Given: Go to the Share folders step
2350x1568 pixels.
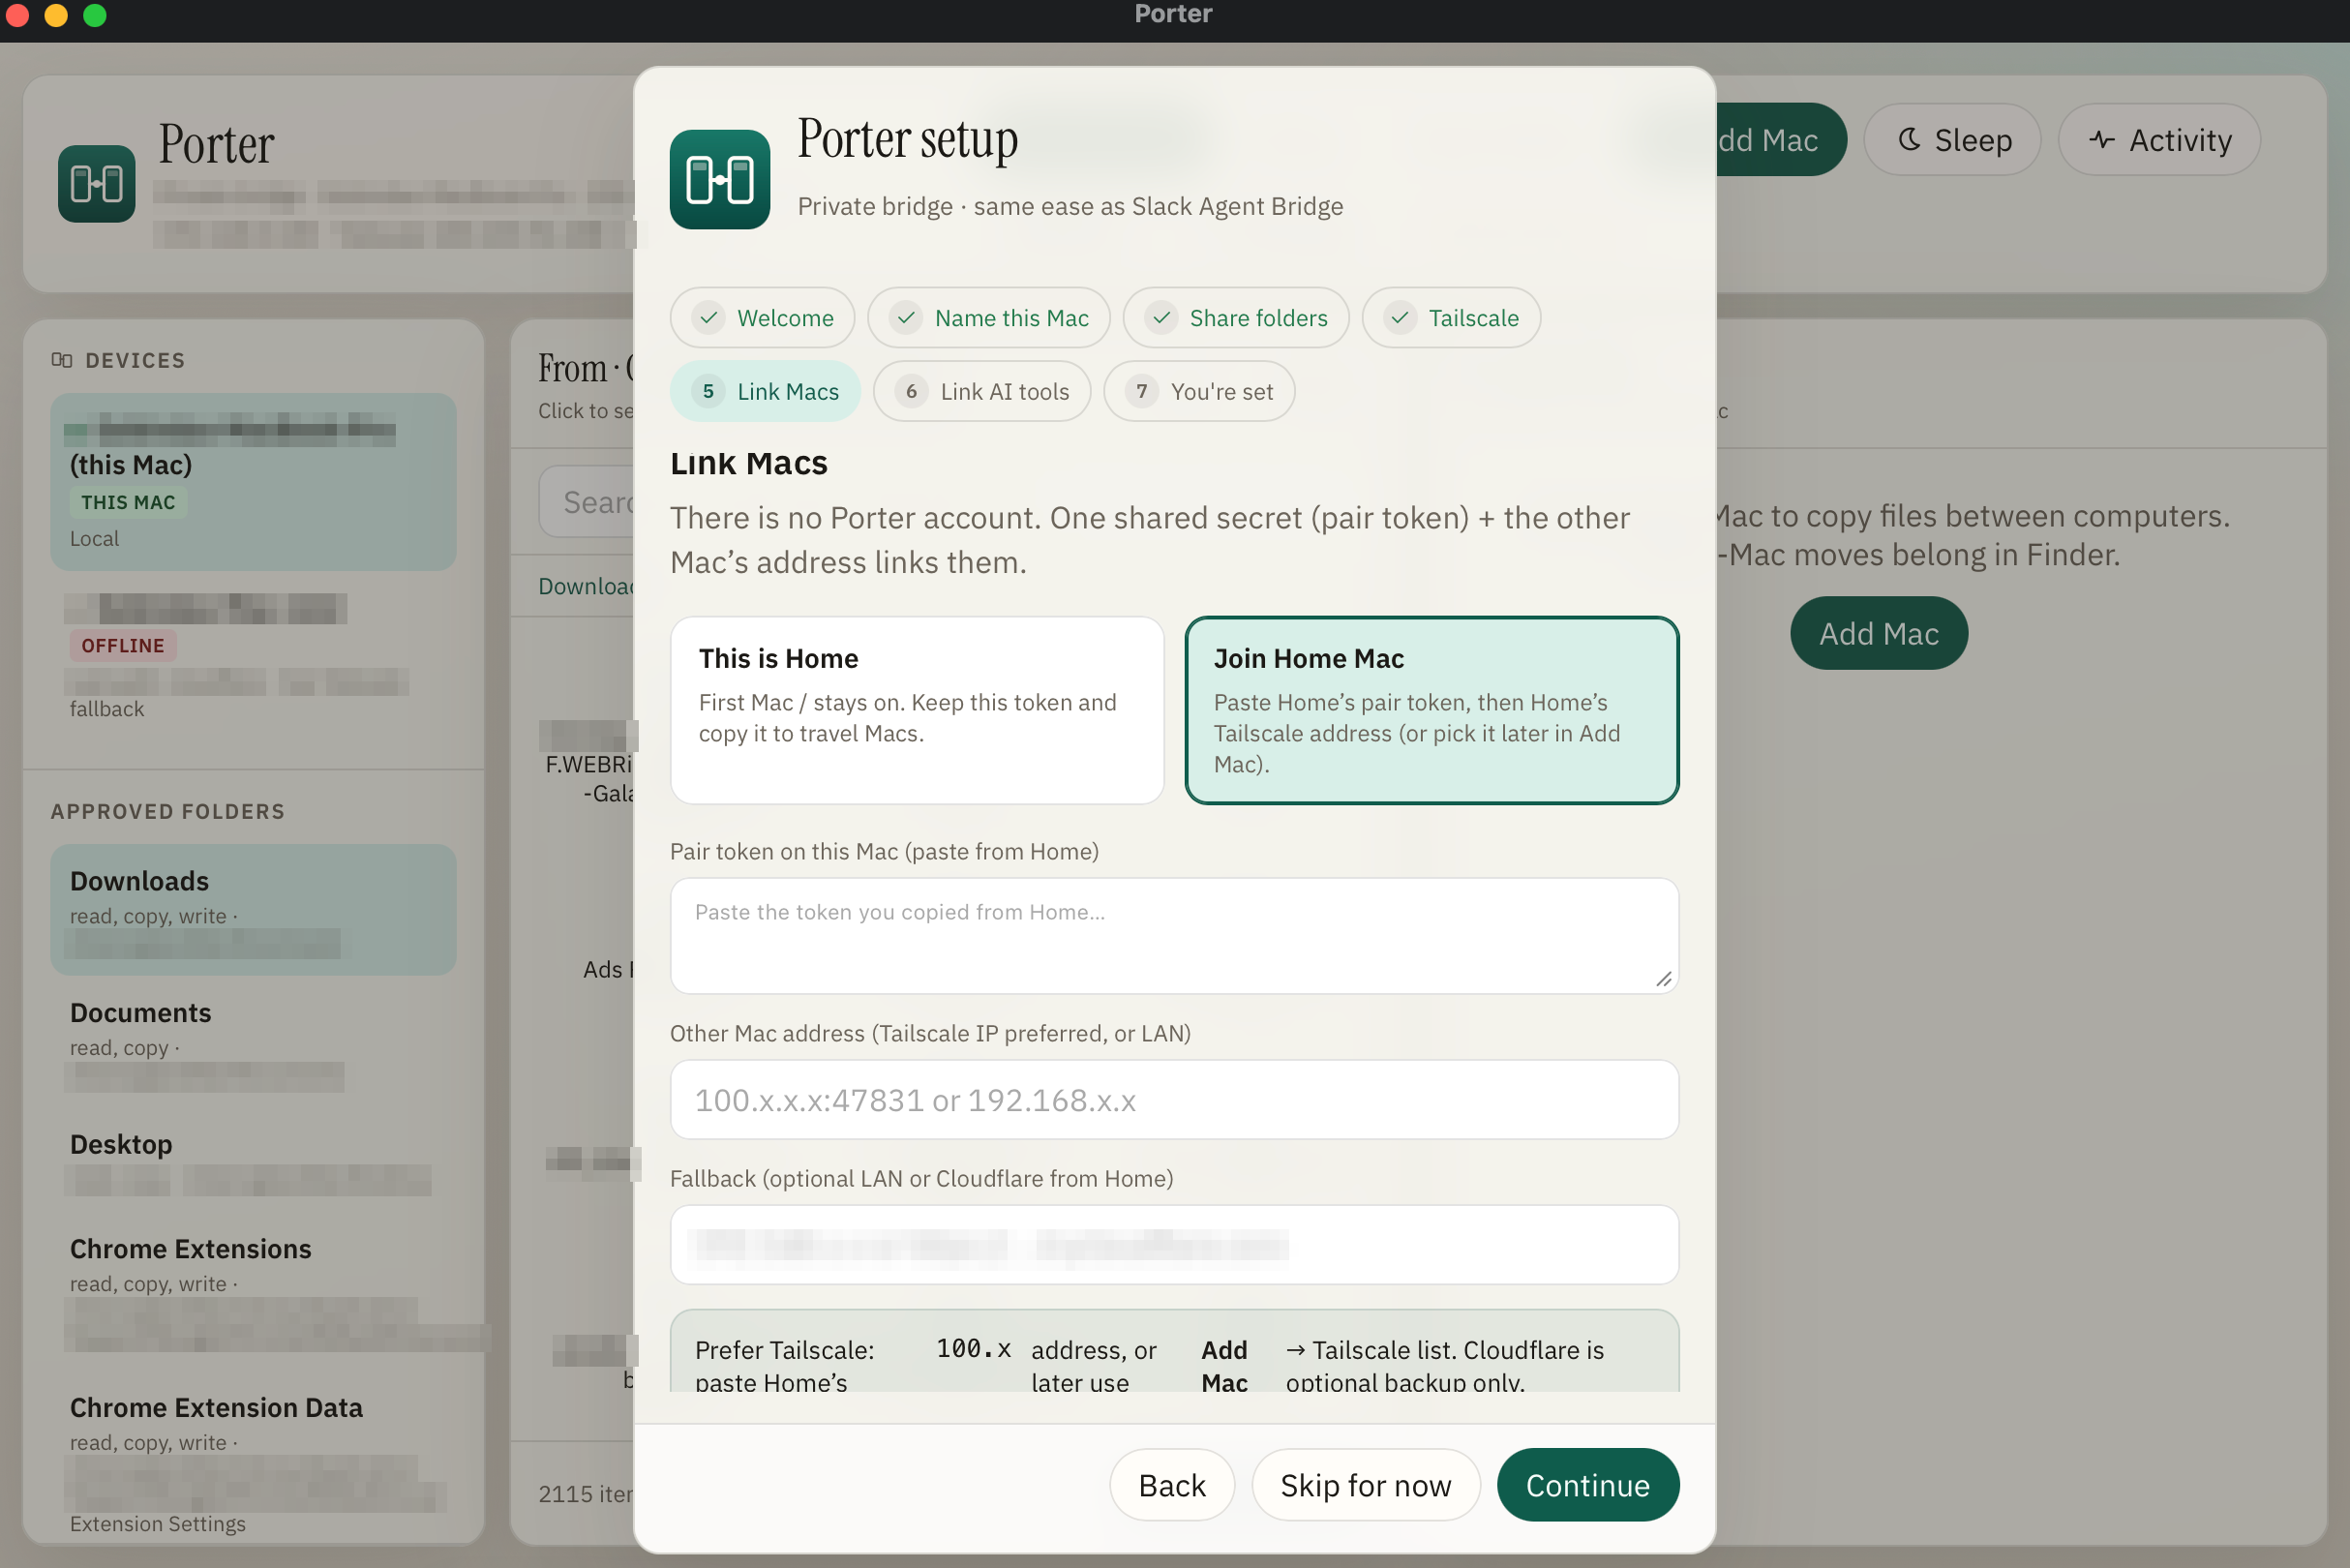Looking at the screenshot, I should (x=1235, y=318).
